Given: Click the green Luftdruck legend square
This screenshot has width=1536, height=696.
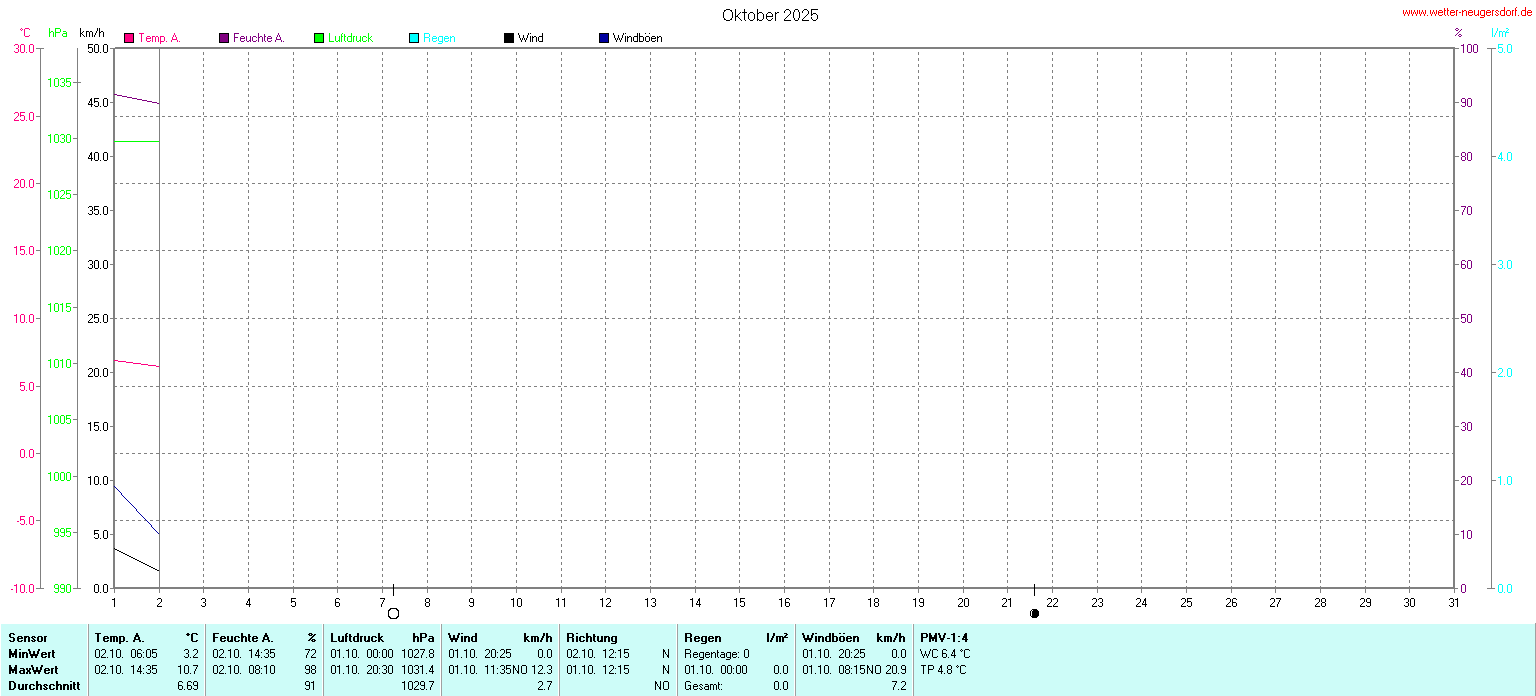Looking at the screenshot, I should tap(319, 38).
